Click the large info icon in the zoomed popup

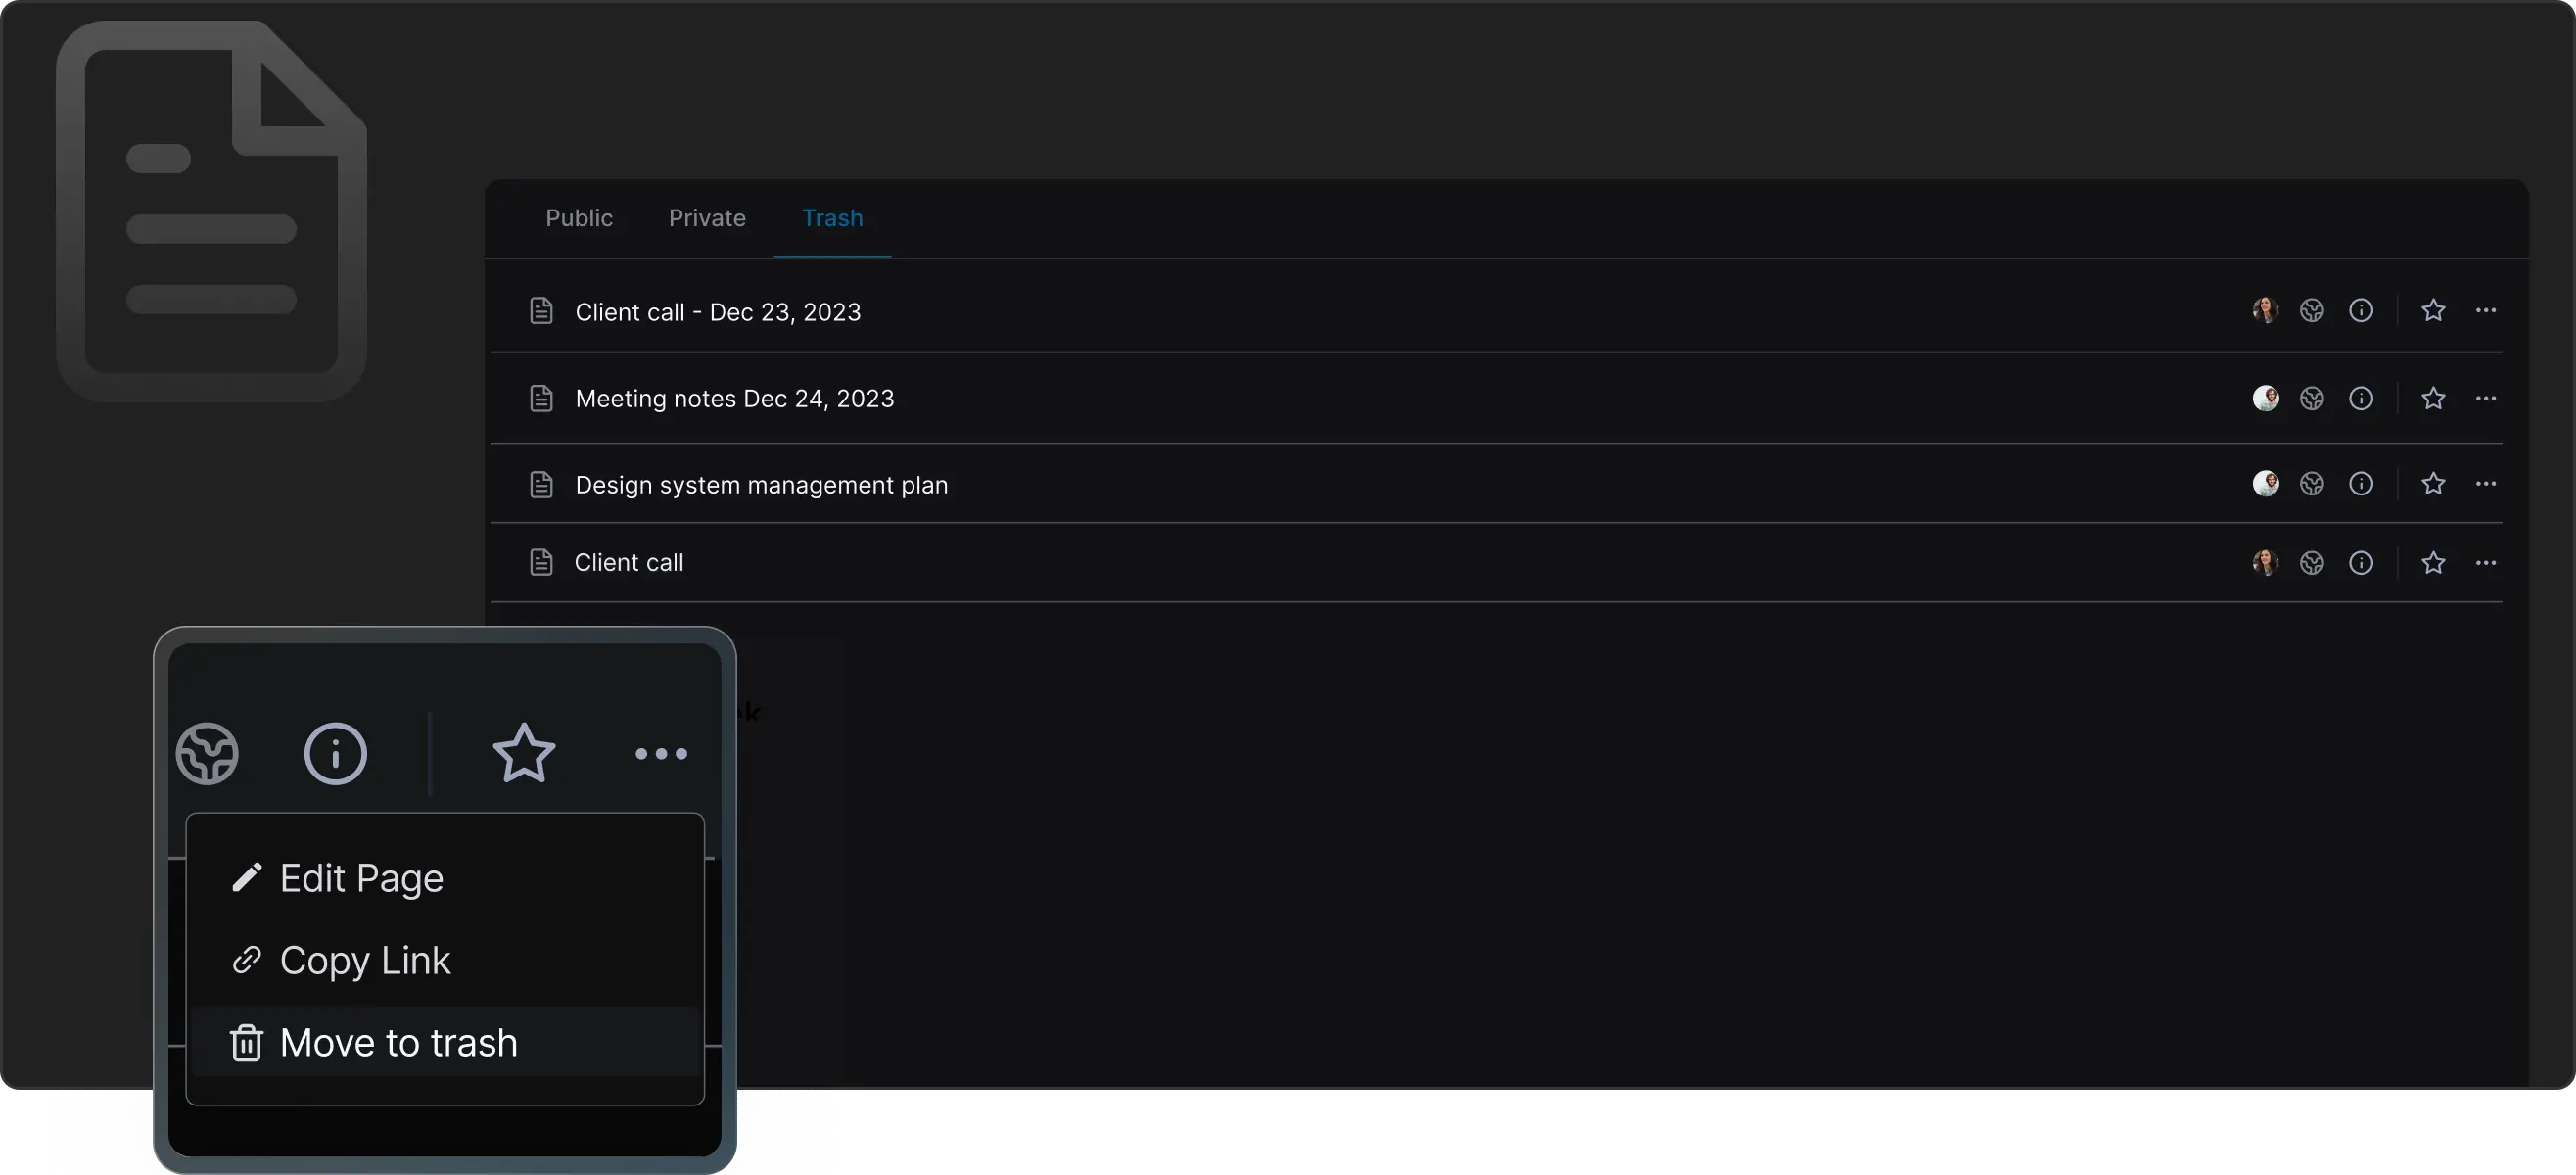click(335, 753)
